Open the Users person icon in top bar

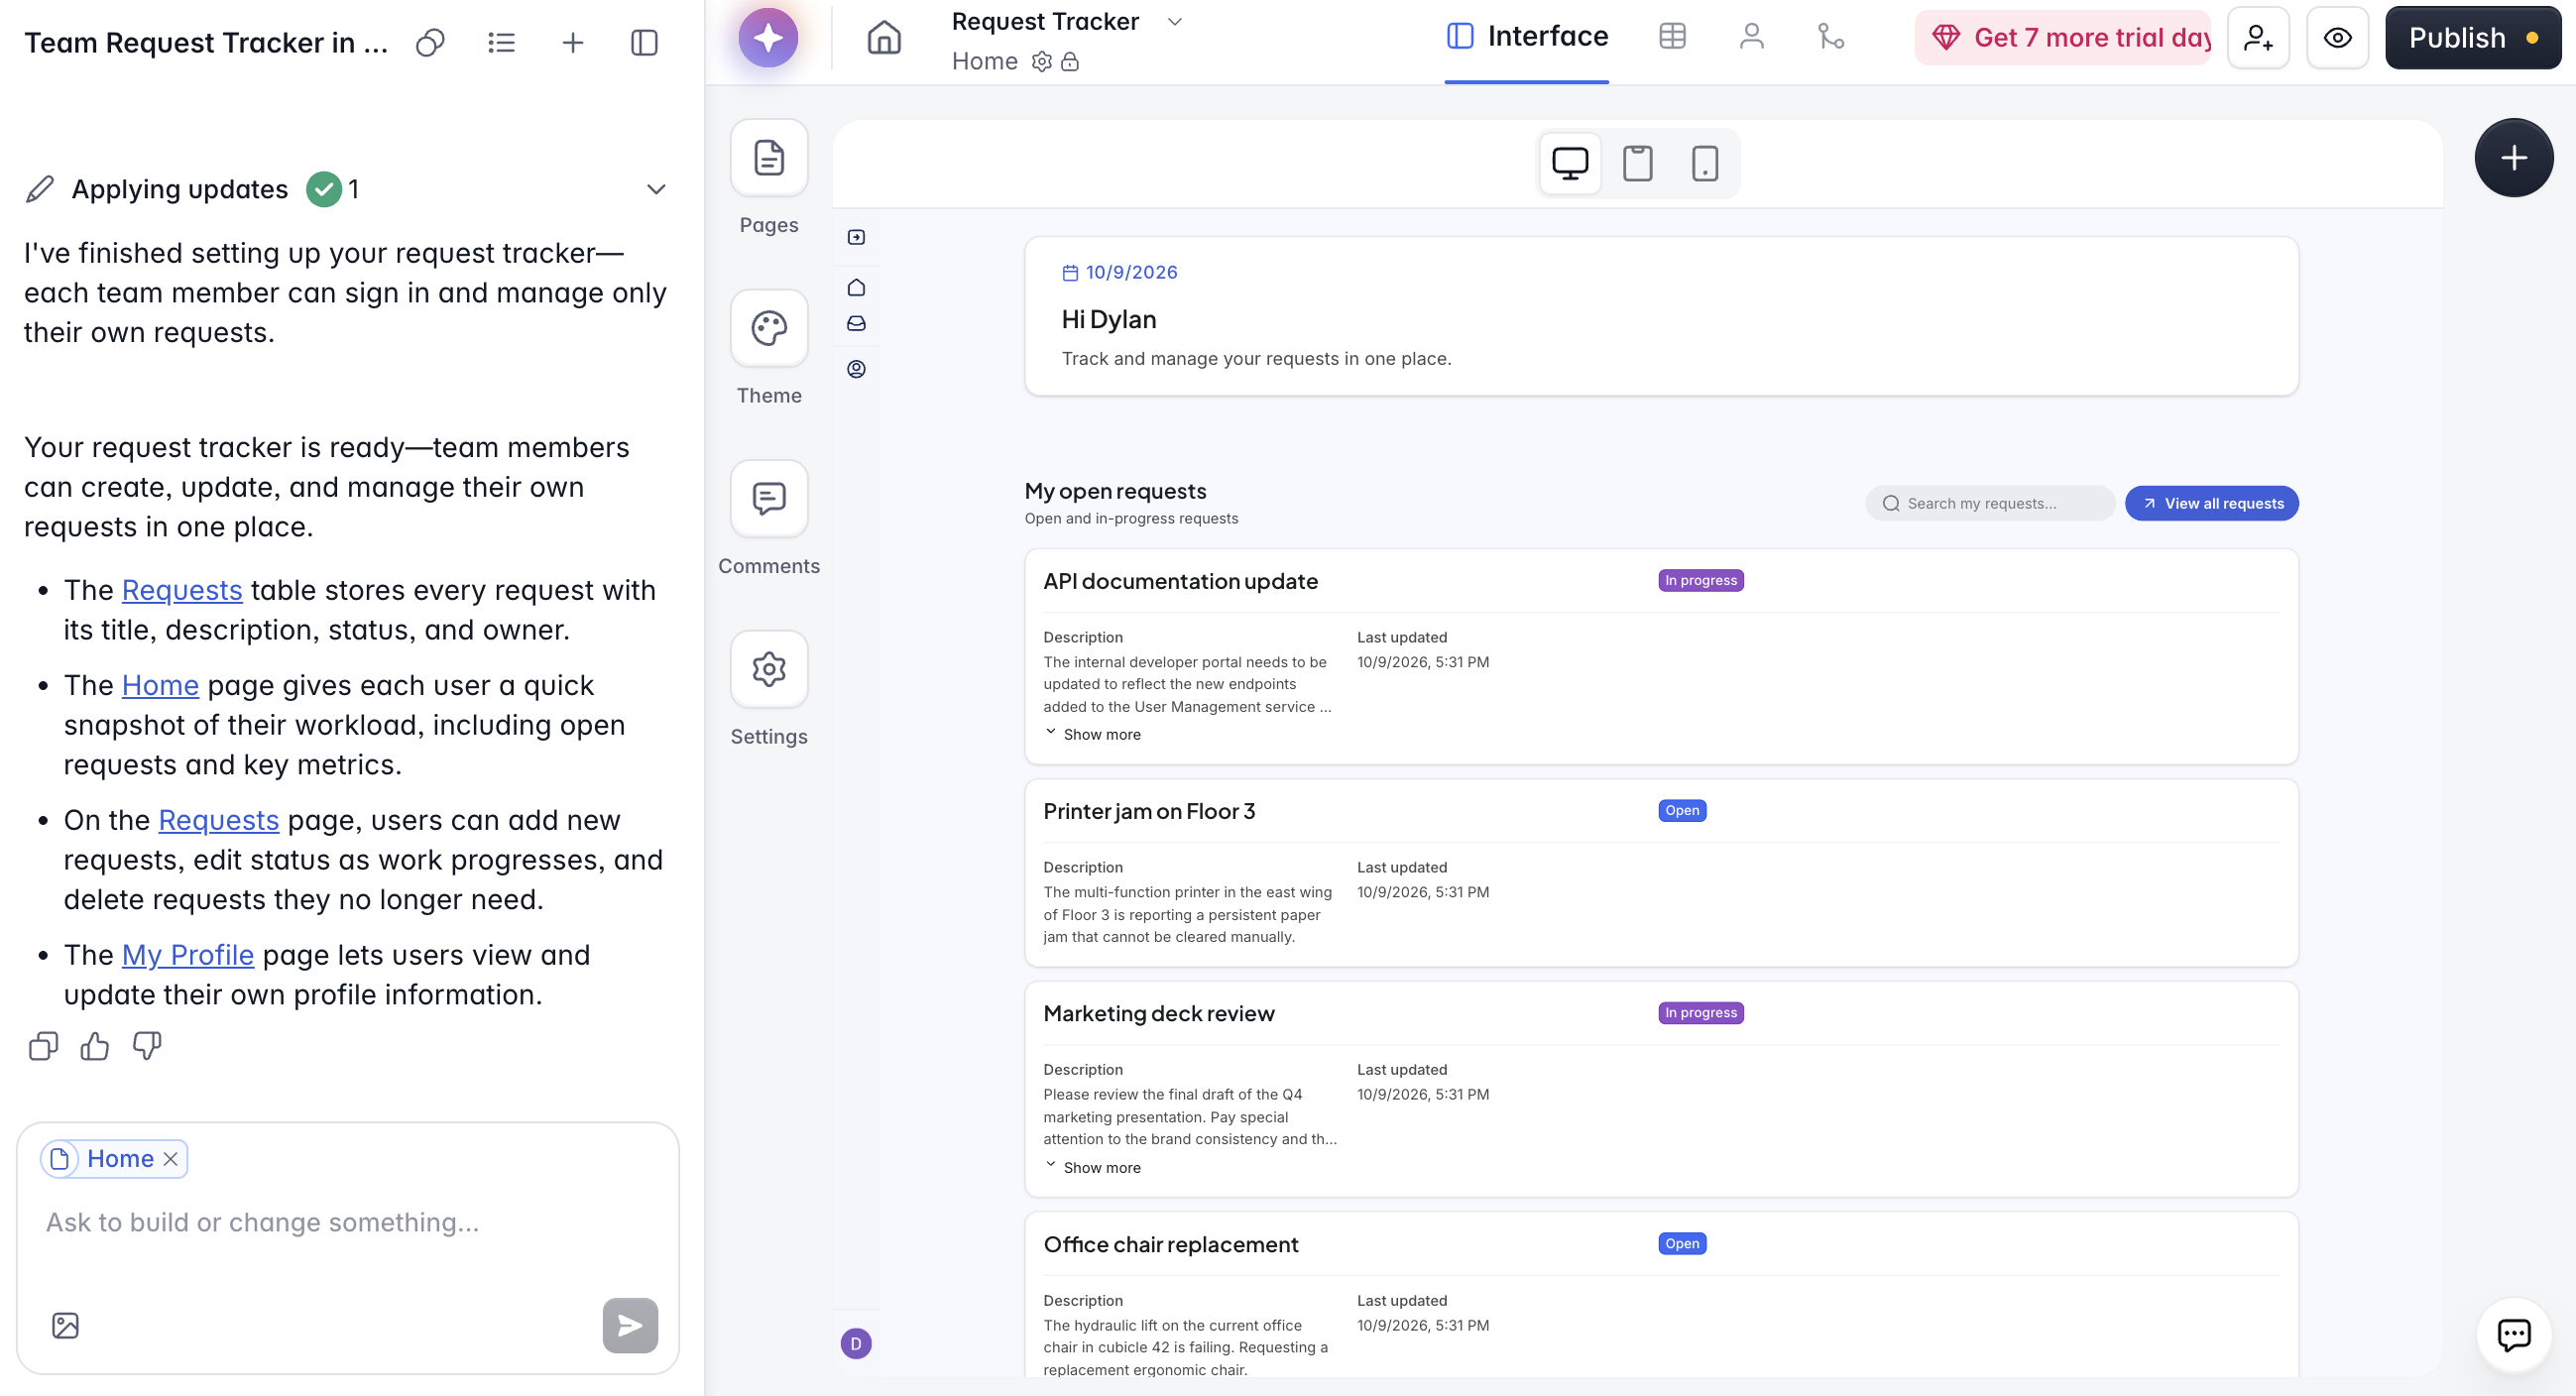1751,37
